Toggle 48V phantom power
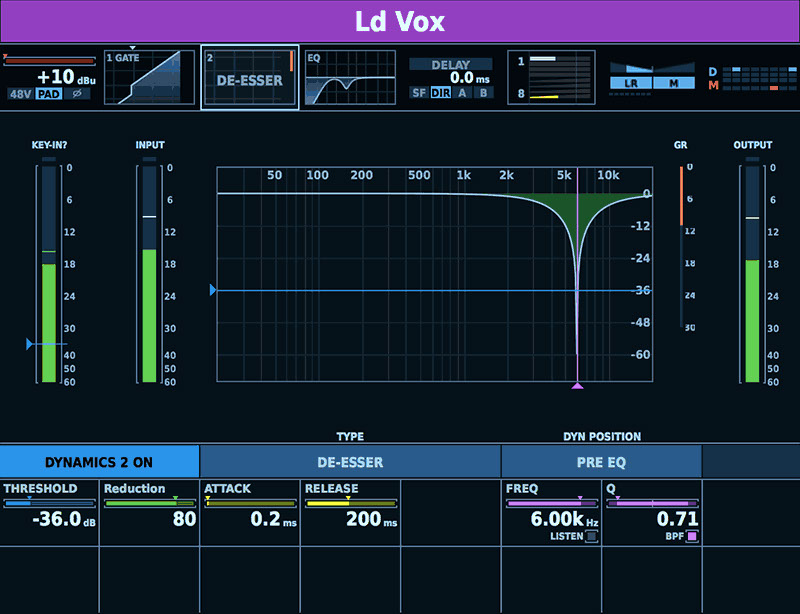 click(20, 94)
